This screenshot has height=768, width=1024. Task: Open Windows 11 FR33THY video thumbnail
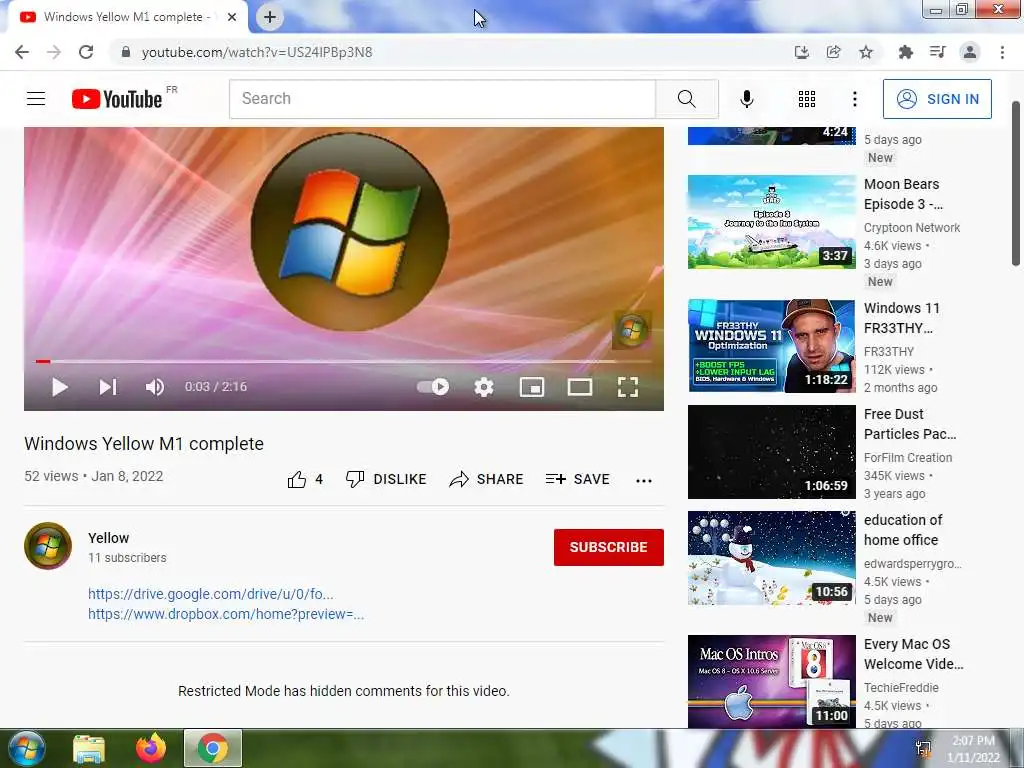772,346
